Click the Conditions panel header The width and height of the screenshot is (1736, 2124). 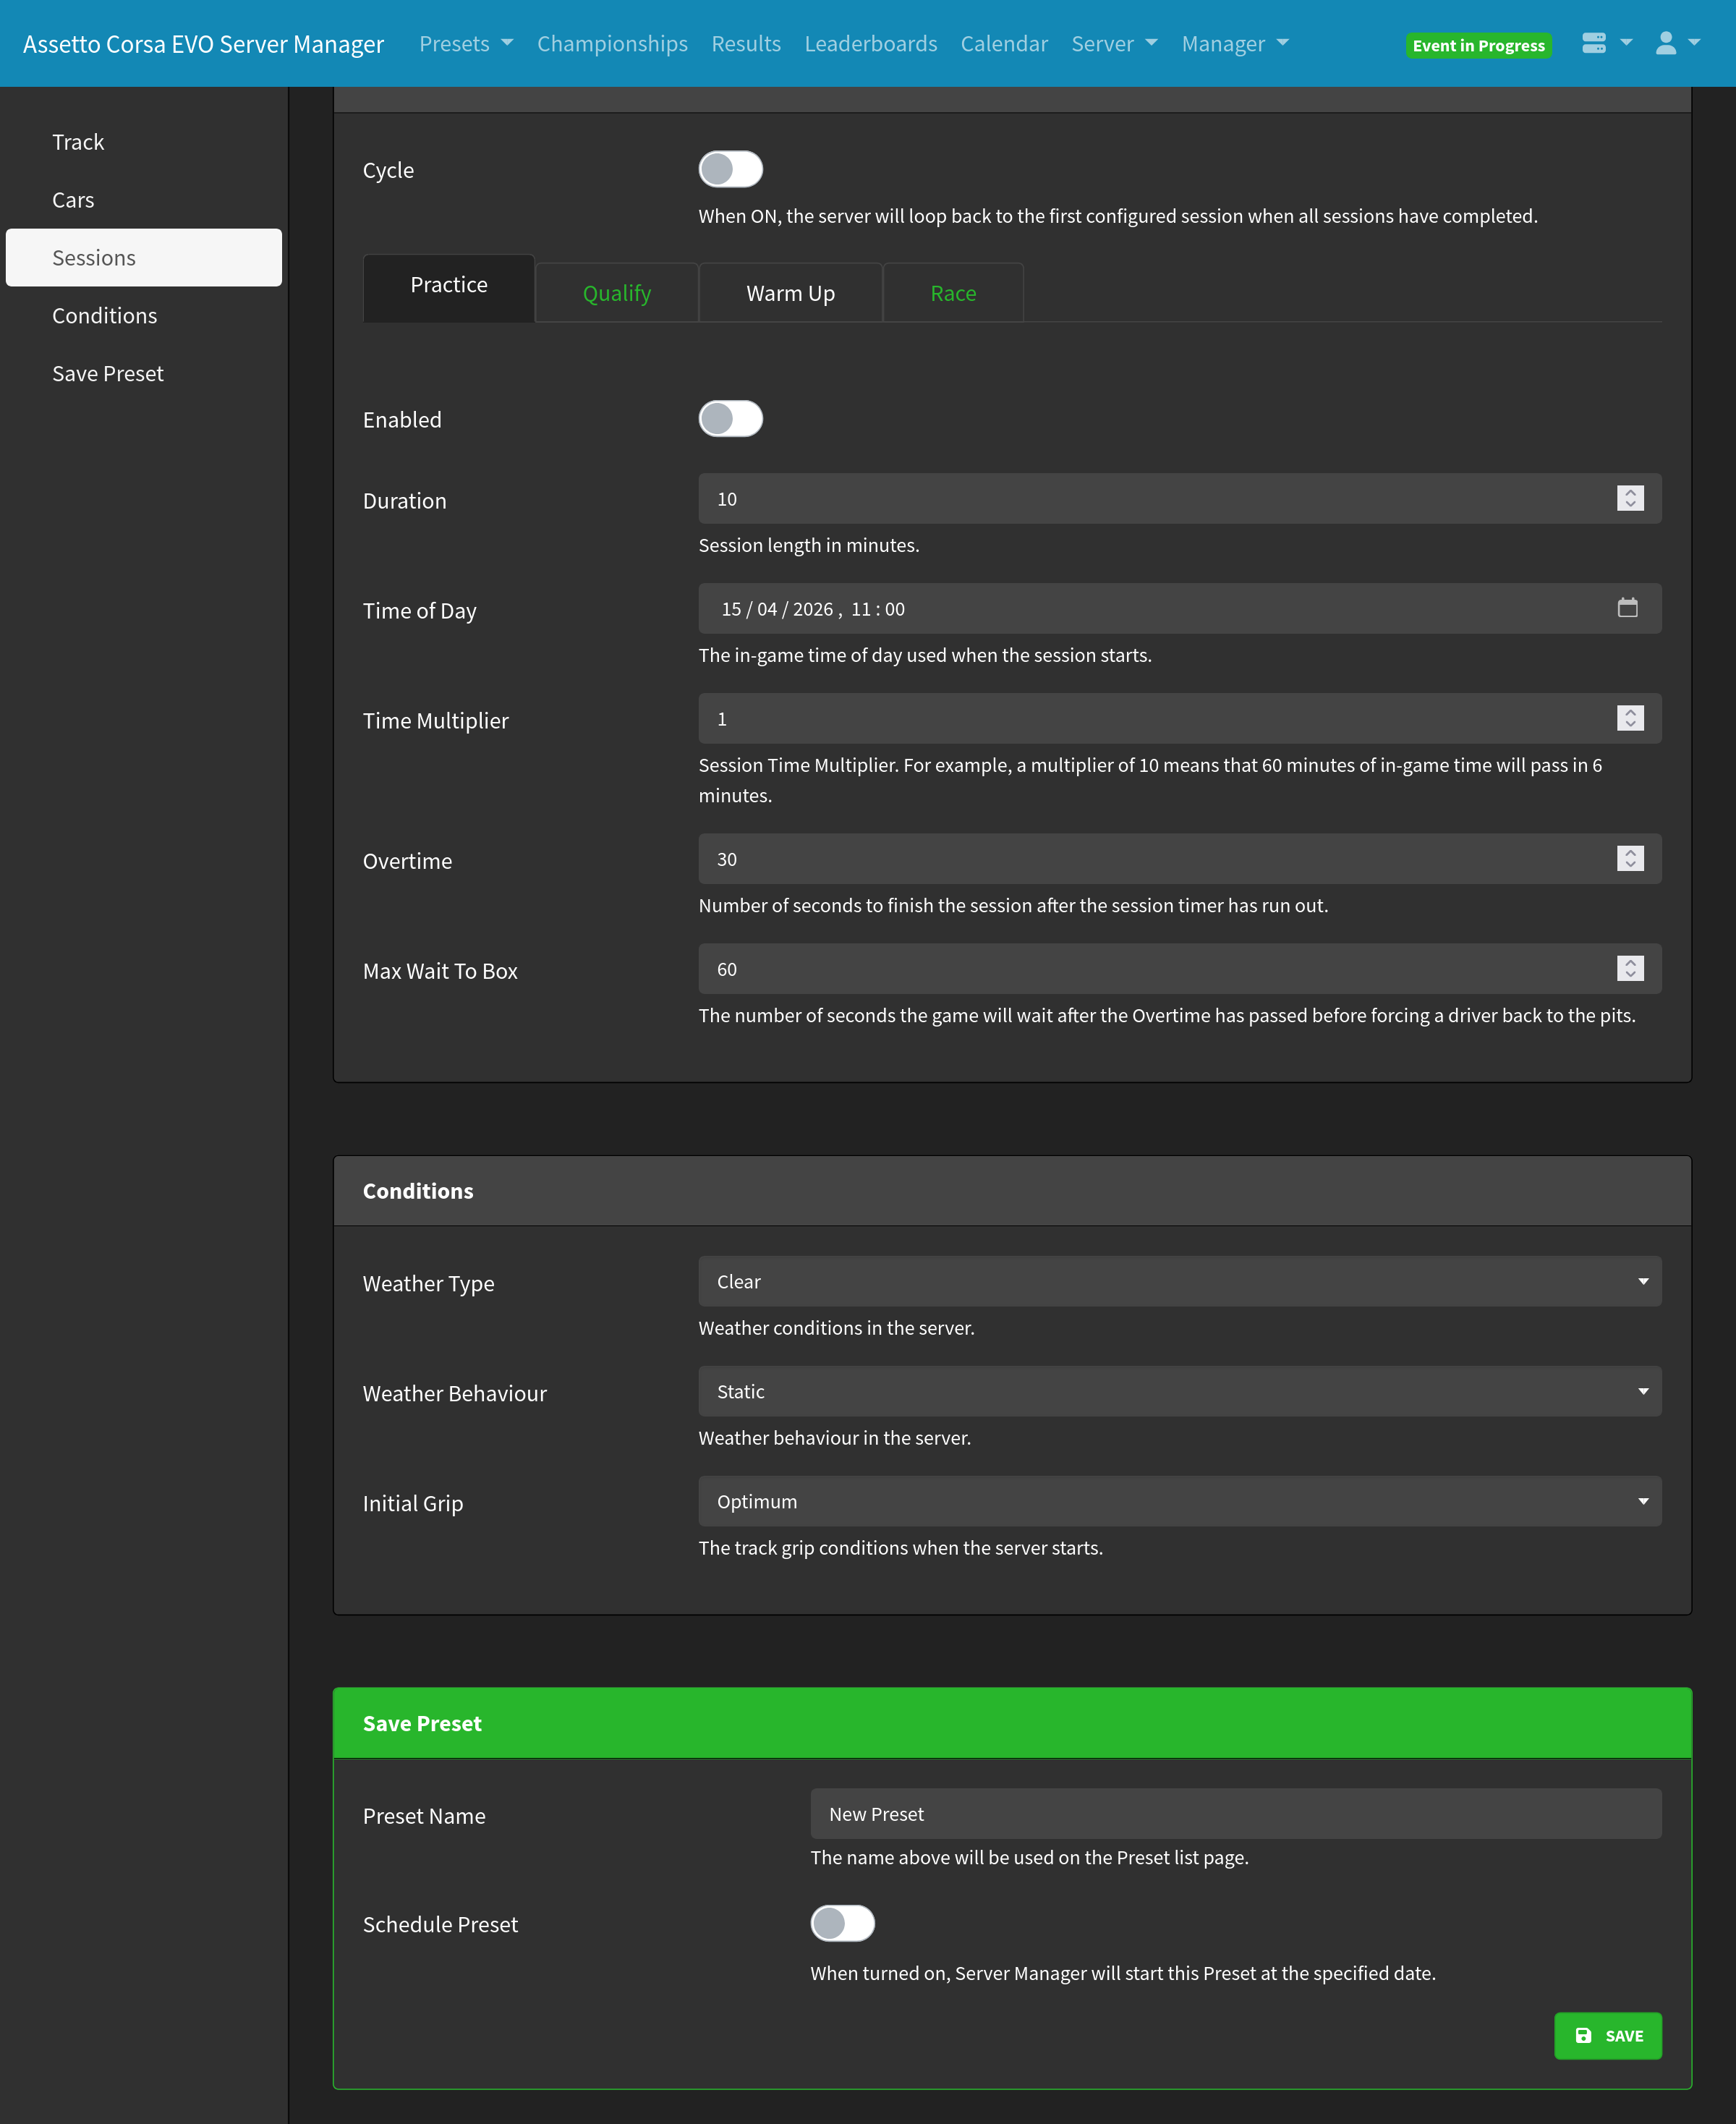(1012, 1191)
